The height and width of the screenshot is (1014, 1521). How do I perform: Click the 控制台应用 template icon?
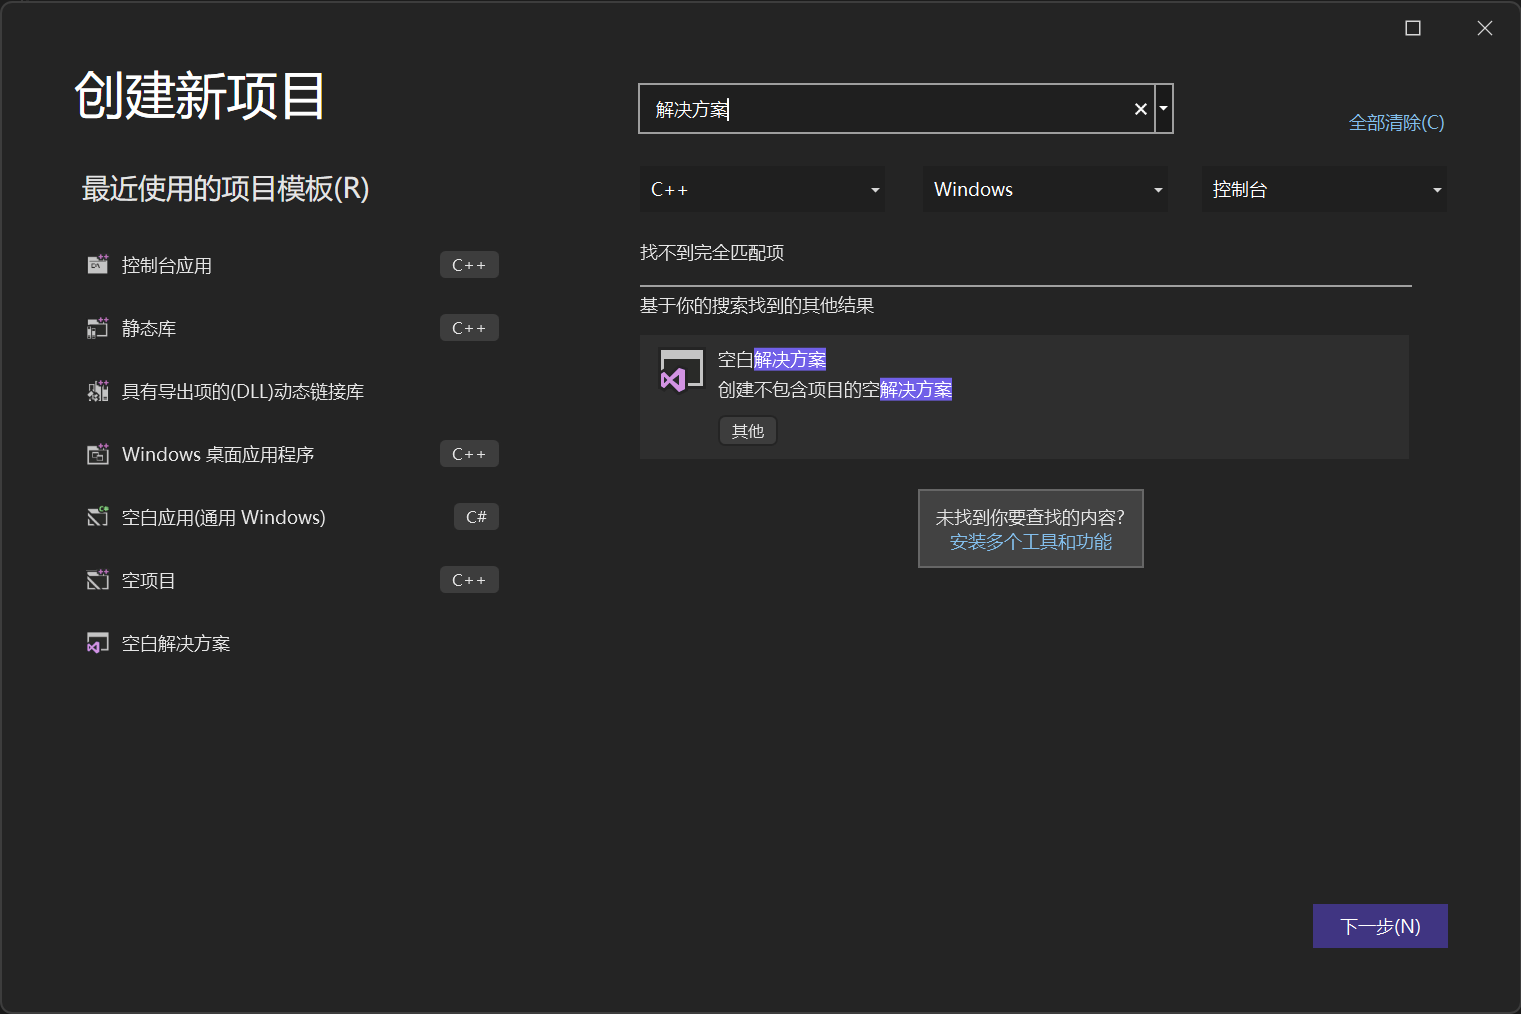point(97,265)
